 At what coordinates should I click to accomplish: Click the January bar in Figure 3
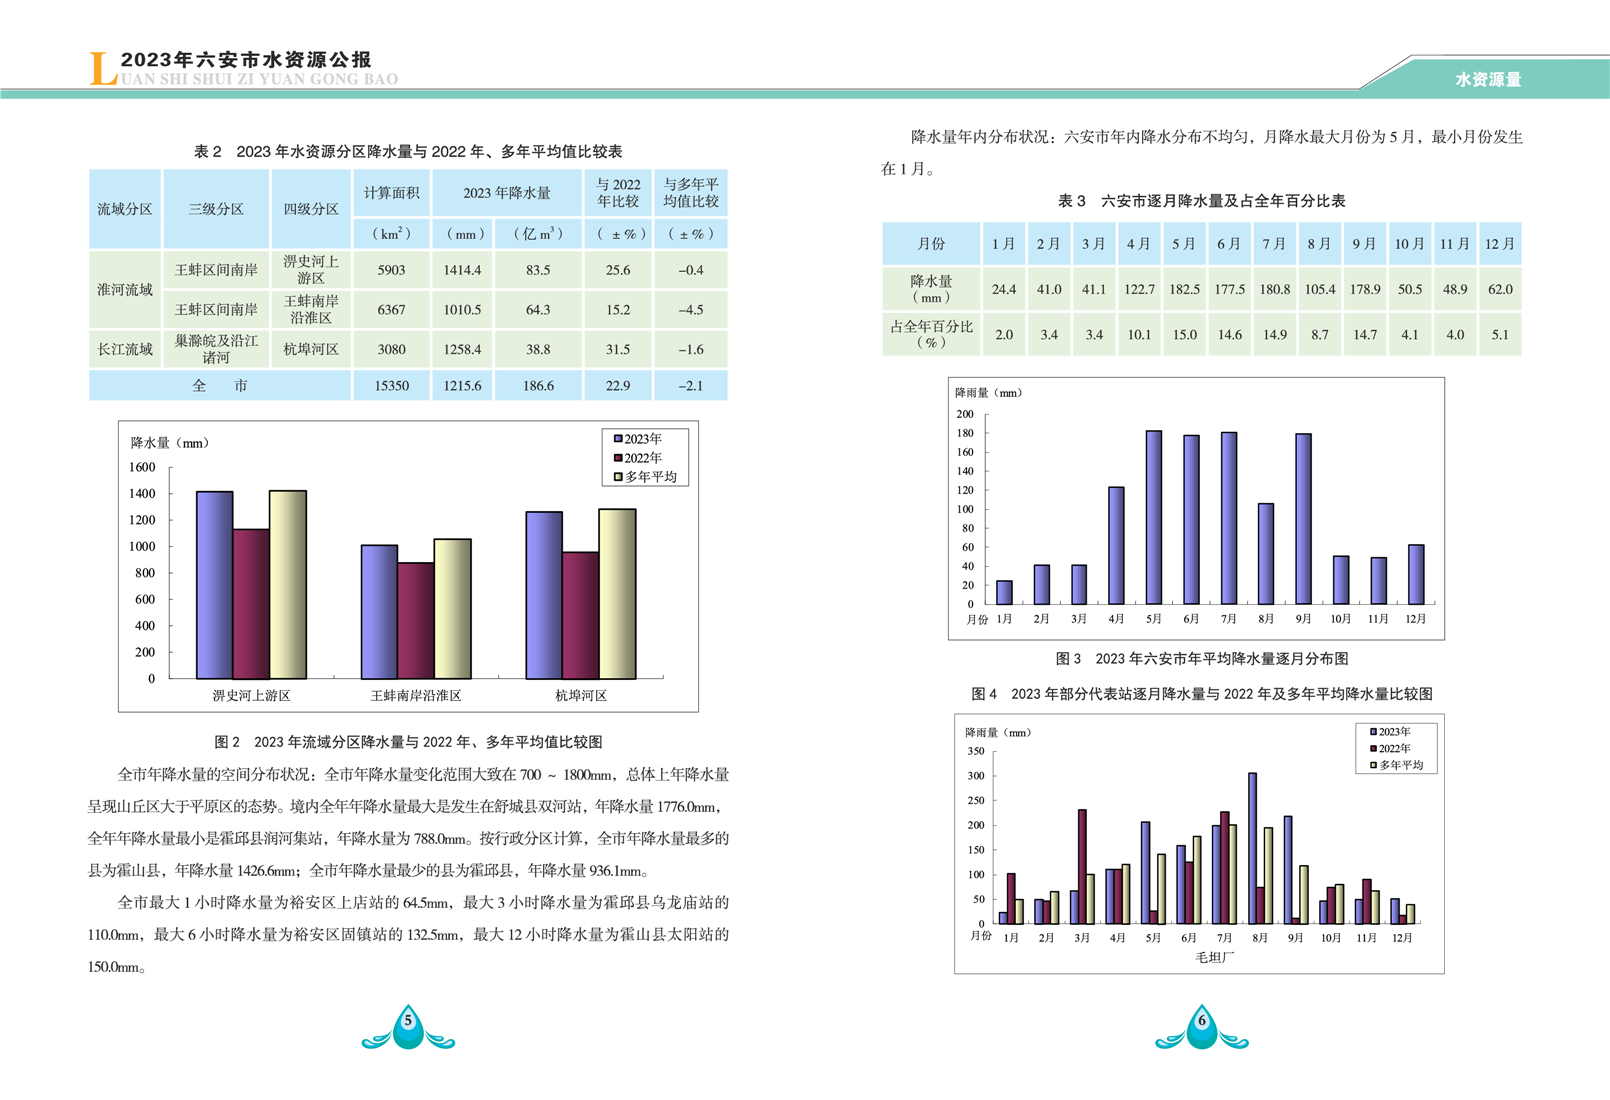point(1004,592)
